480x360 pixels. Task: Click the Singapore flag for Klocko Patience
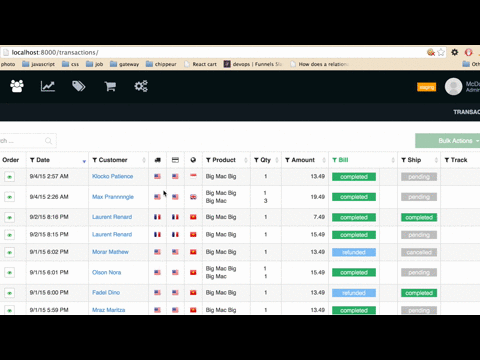point(193,176)
